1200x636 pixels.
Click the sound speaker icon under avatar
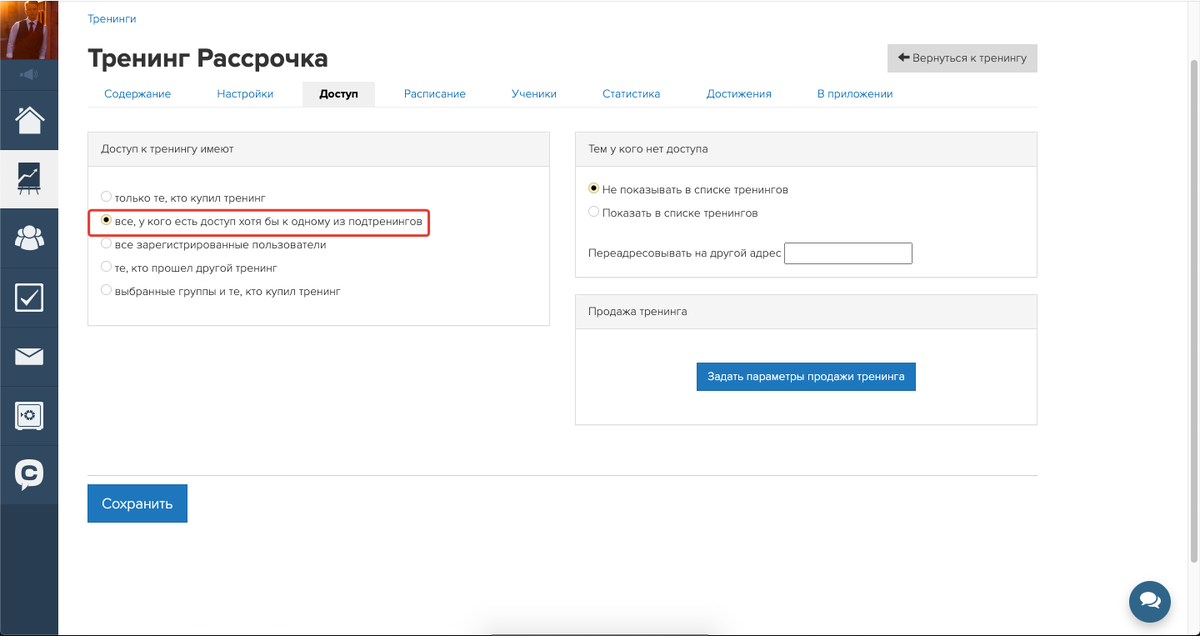(x=29, y=75)
